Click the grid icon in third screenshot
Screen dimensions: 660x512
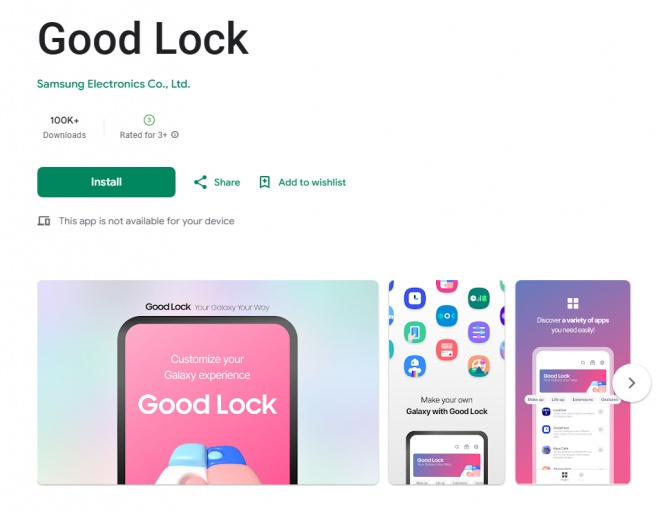coord(573,303)
